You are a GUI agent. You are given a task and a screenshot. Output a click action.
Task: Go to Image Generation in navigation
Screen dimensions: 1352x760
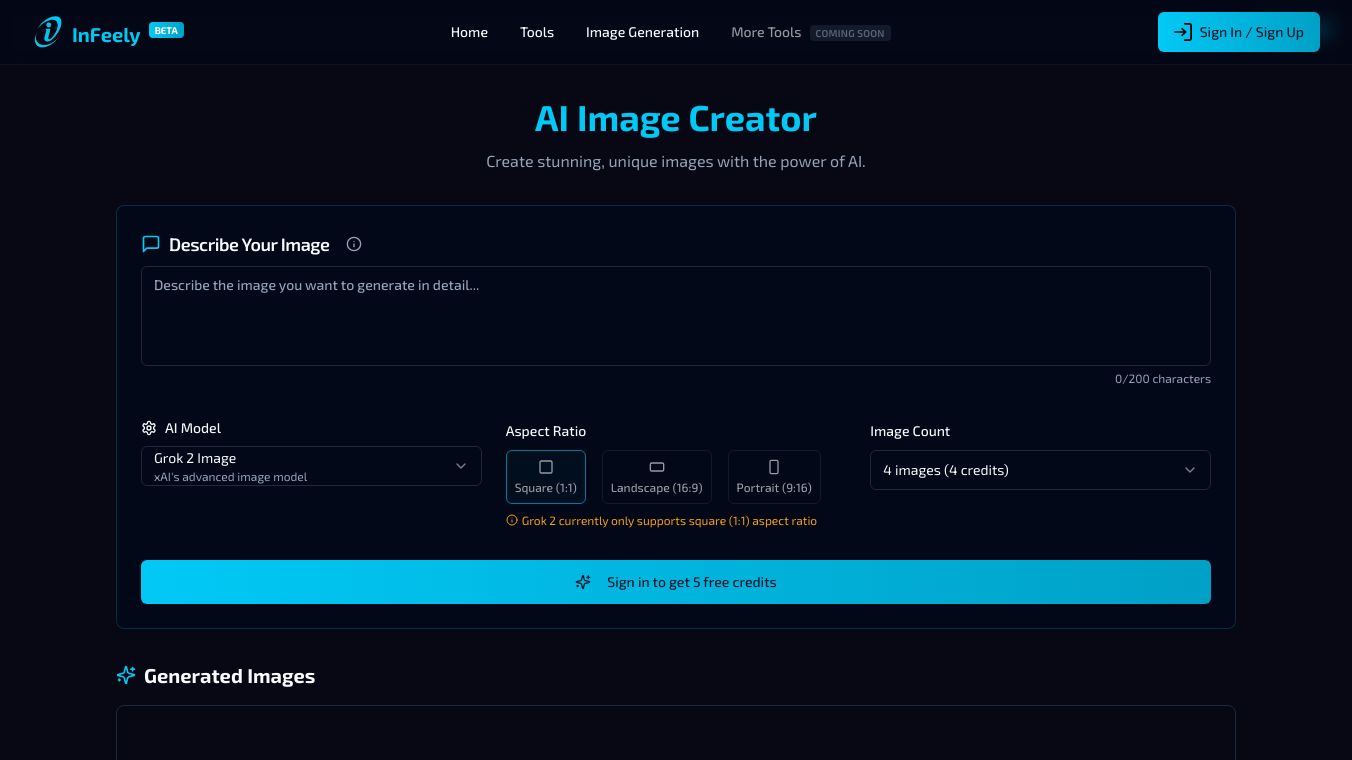coord(642,32)
